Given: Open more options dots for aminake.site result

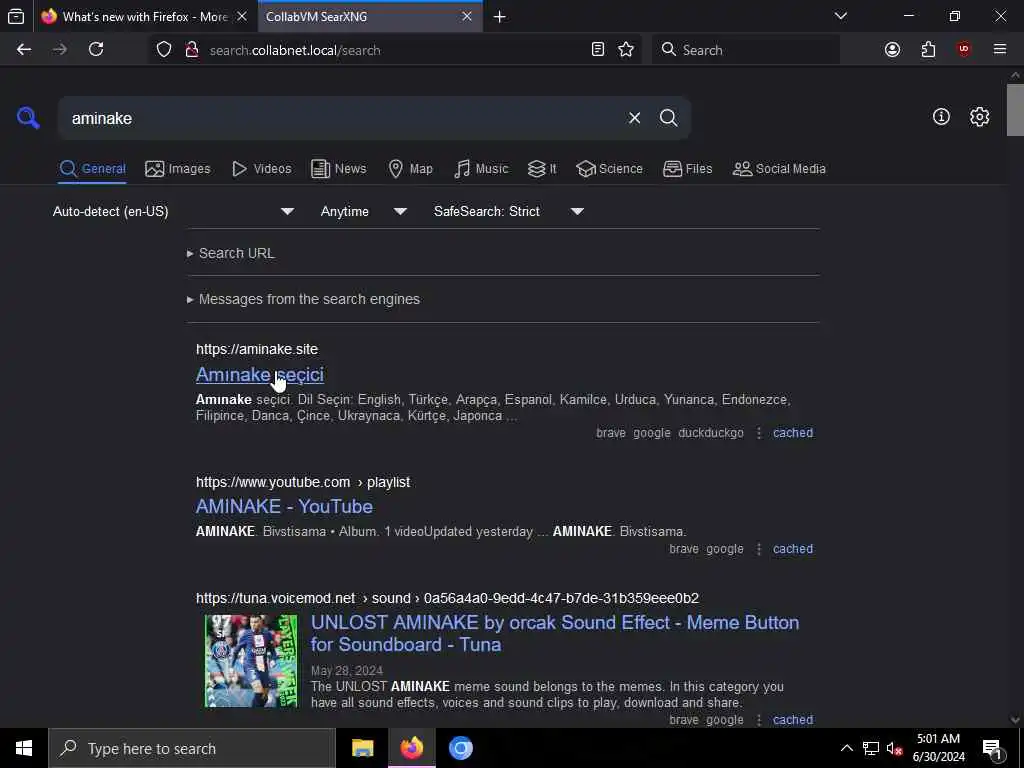Looking at the screenshot, I should 759,433.
